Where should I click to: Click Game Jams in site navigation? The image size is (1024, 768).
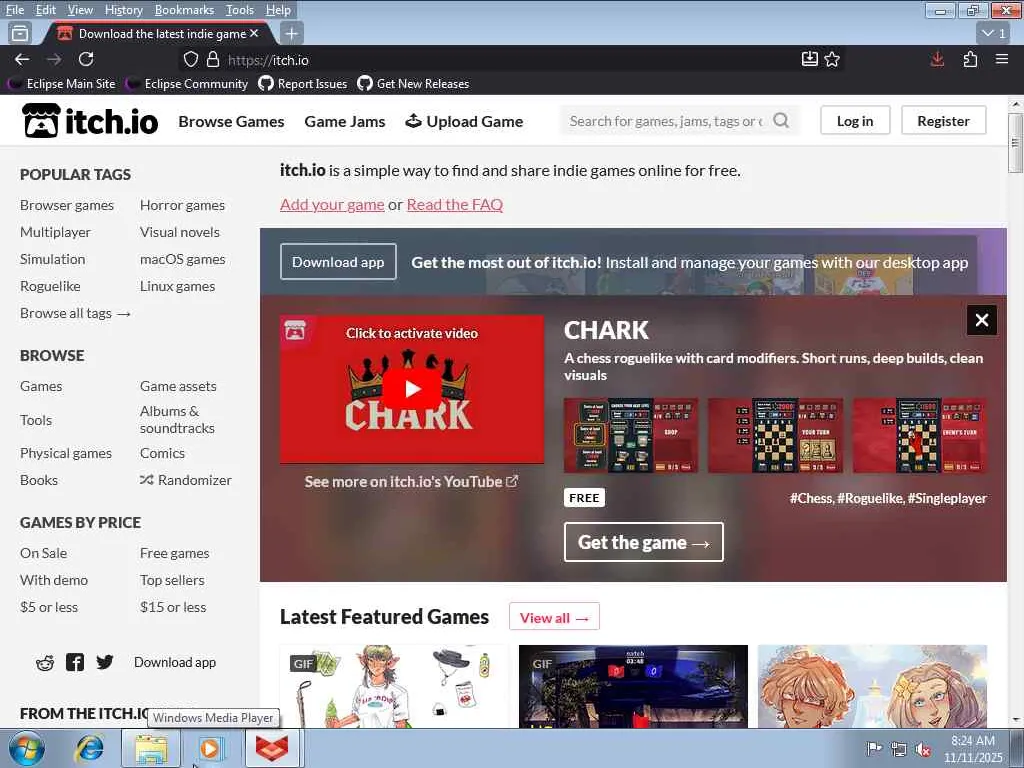pos(345,121)
